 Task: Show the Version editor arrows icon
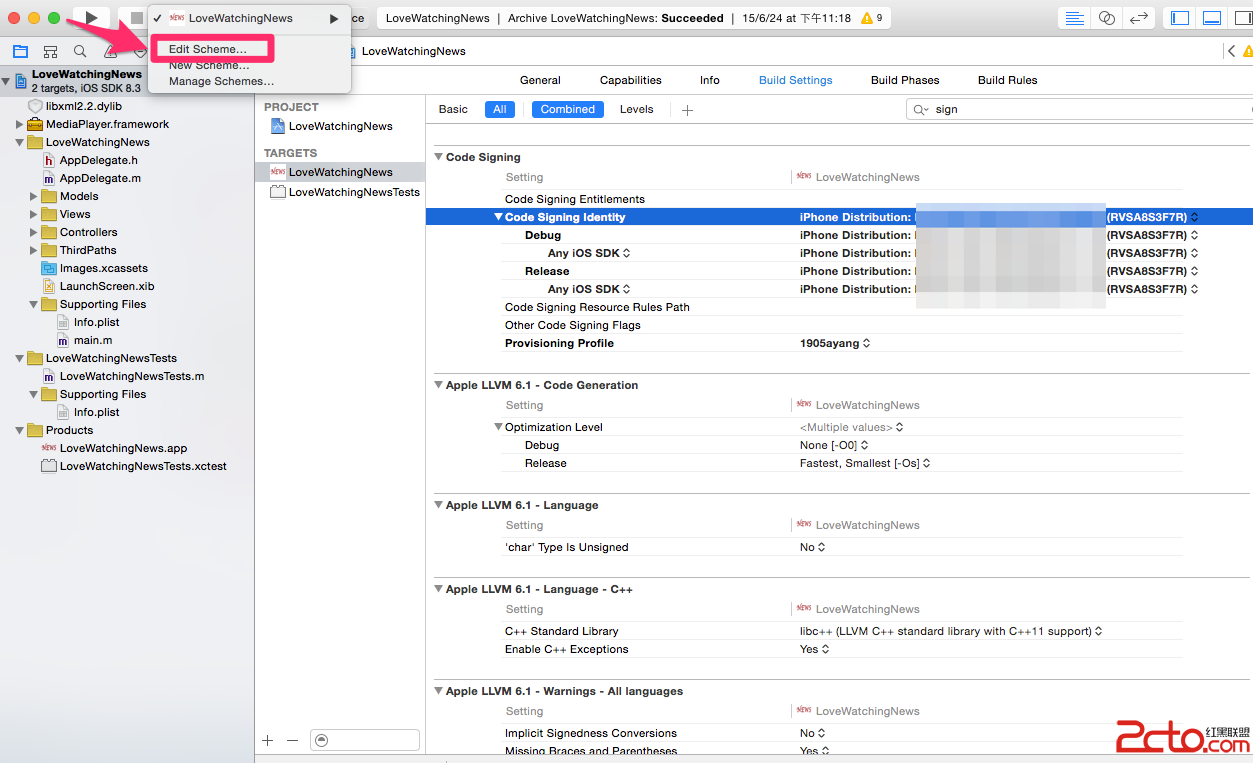[x=1138, y=18]
